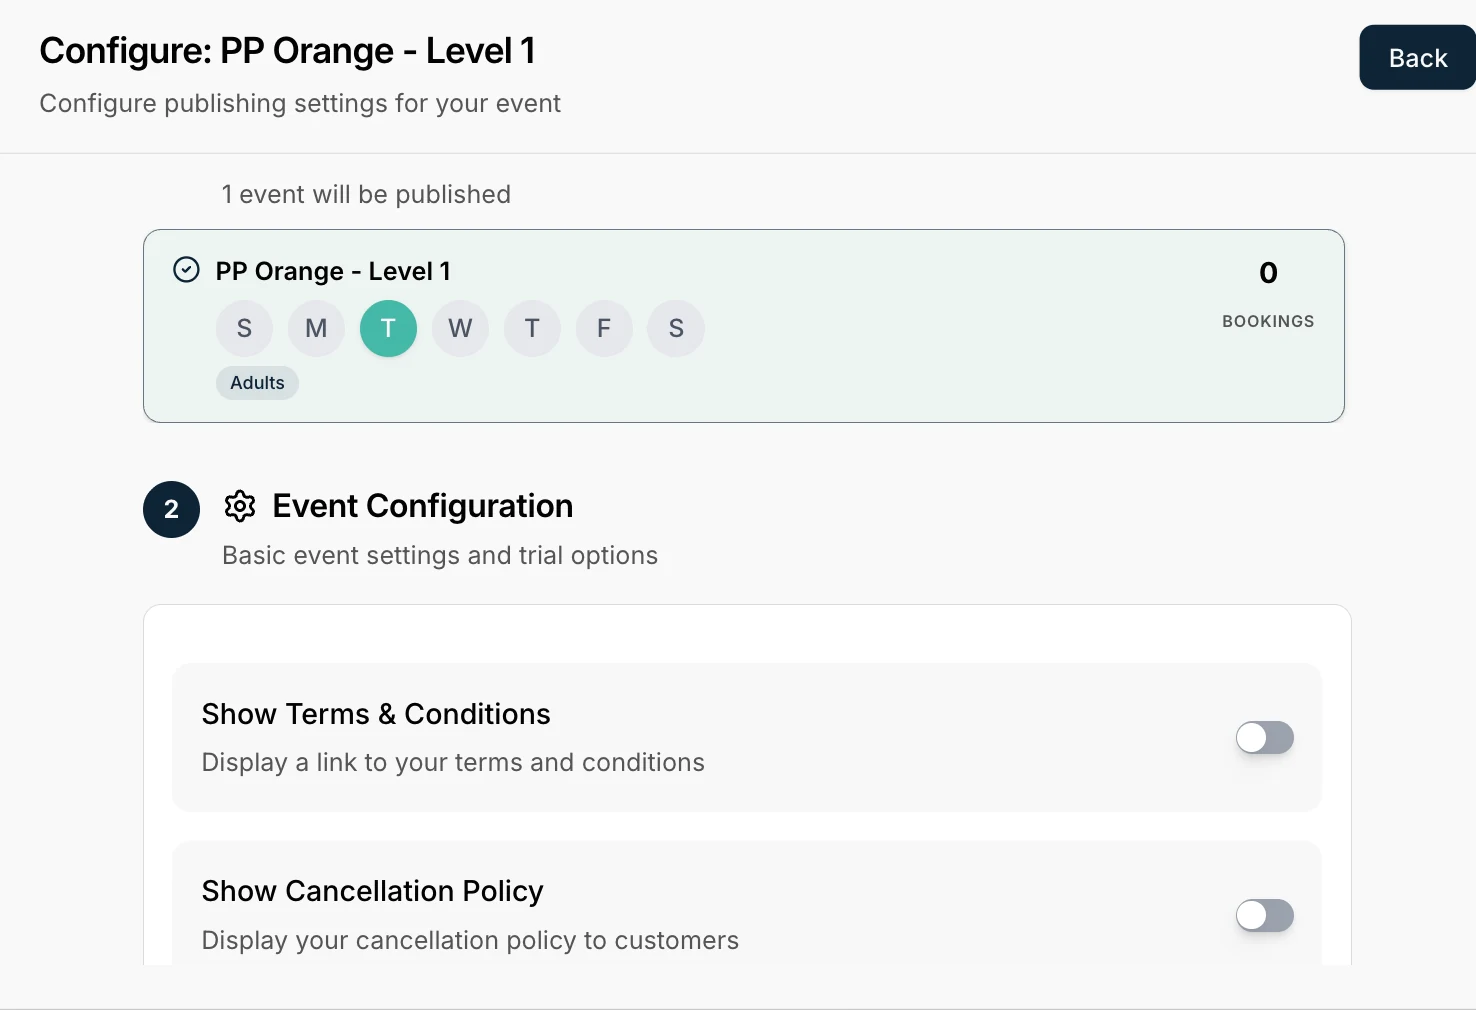The image size is (1476, 1010).
Task: Select the Sunday day circle
Action: 244,329
